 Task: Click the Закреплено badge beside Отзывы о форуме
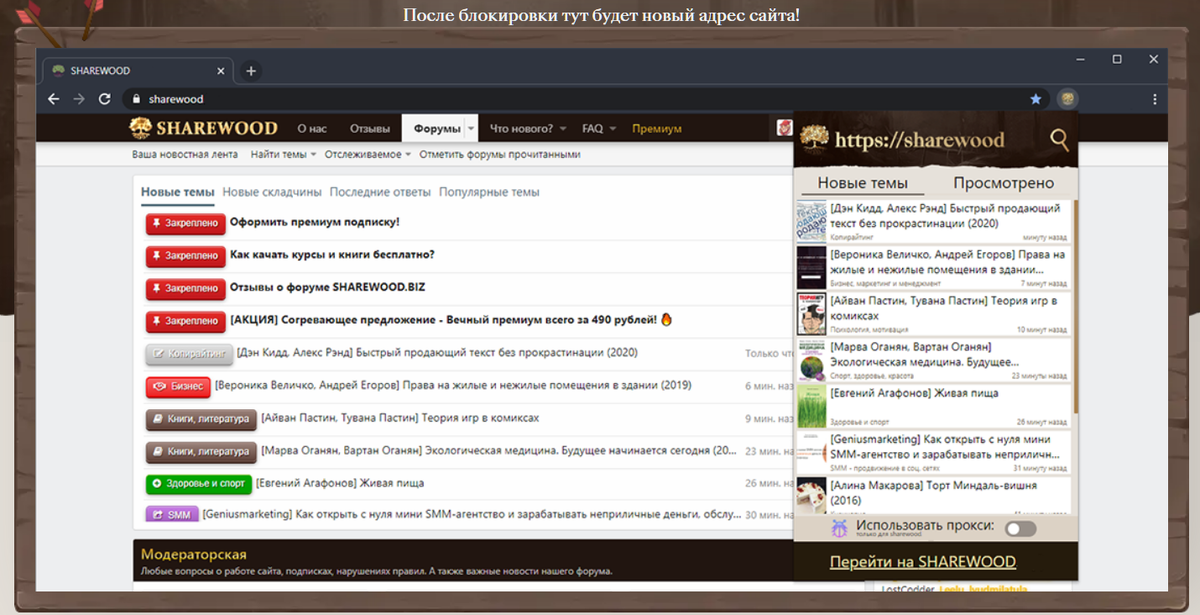[x=185, y=288]
